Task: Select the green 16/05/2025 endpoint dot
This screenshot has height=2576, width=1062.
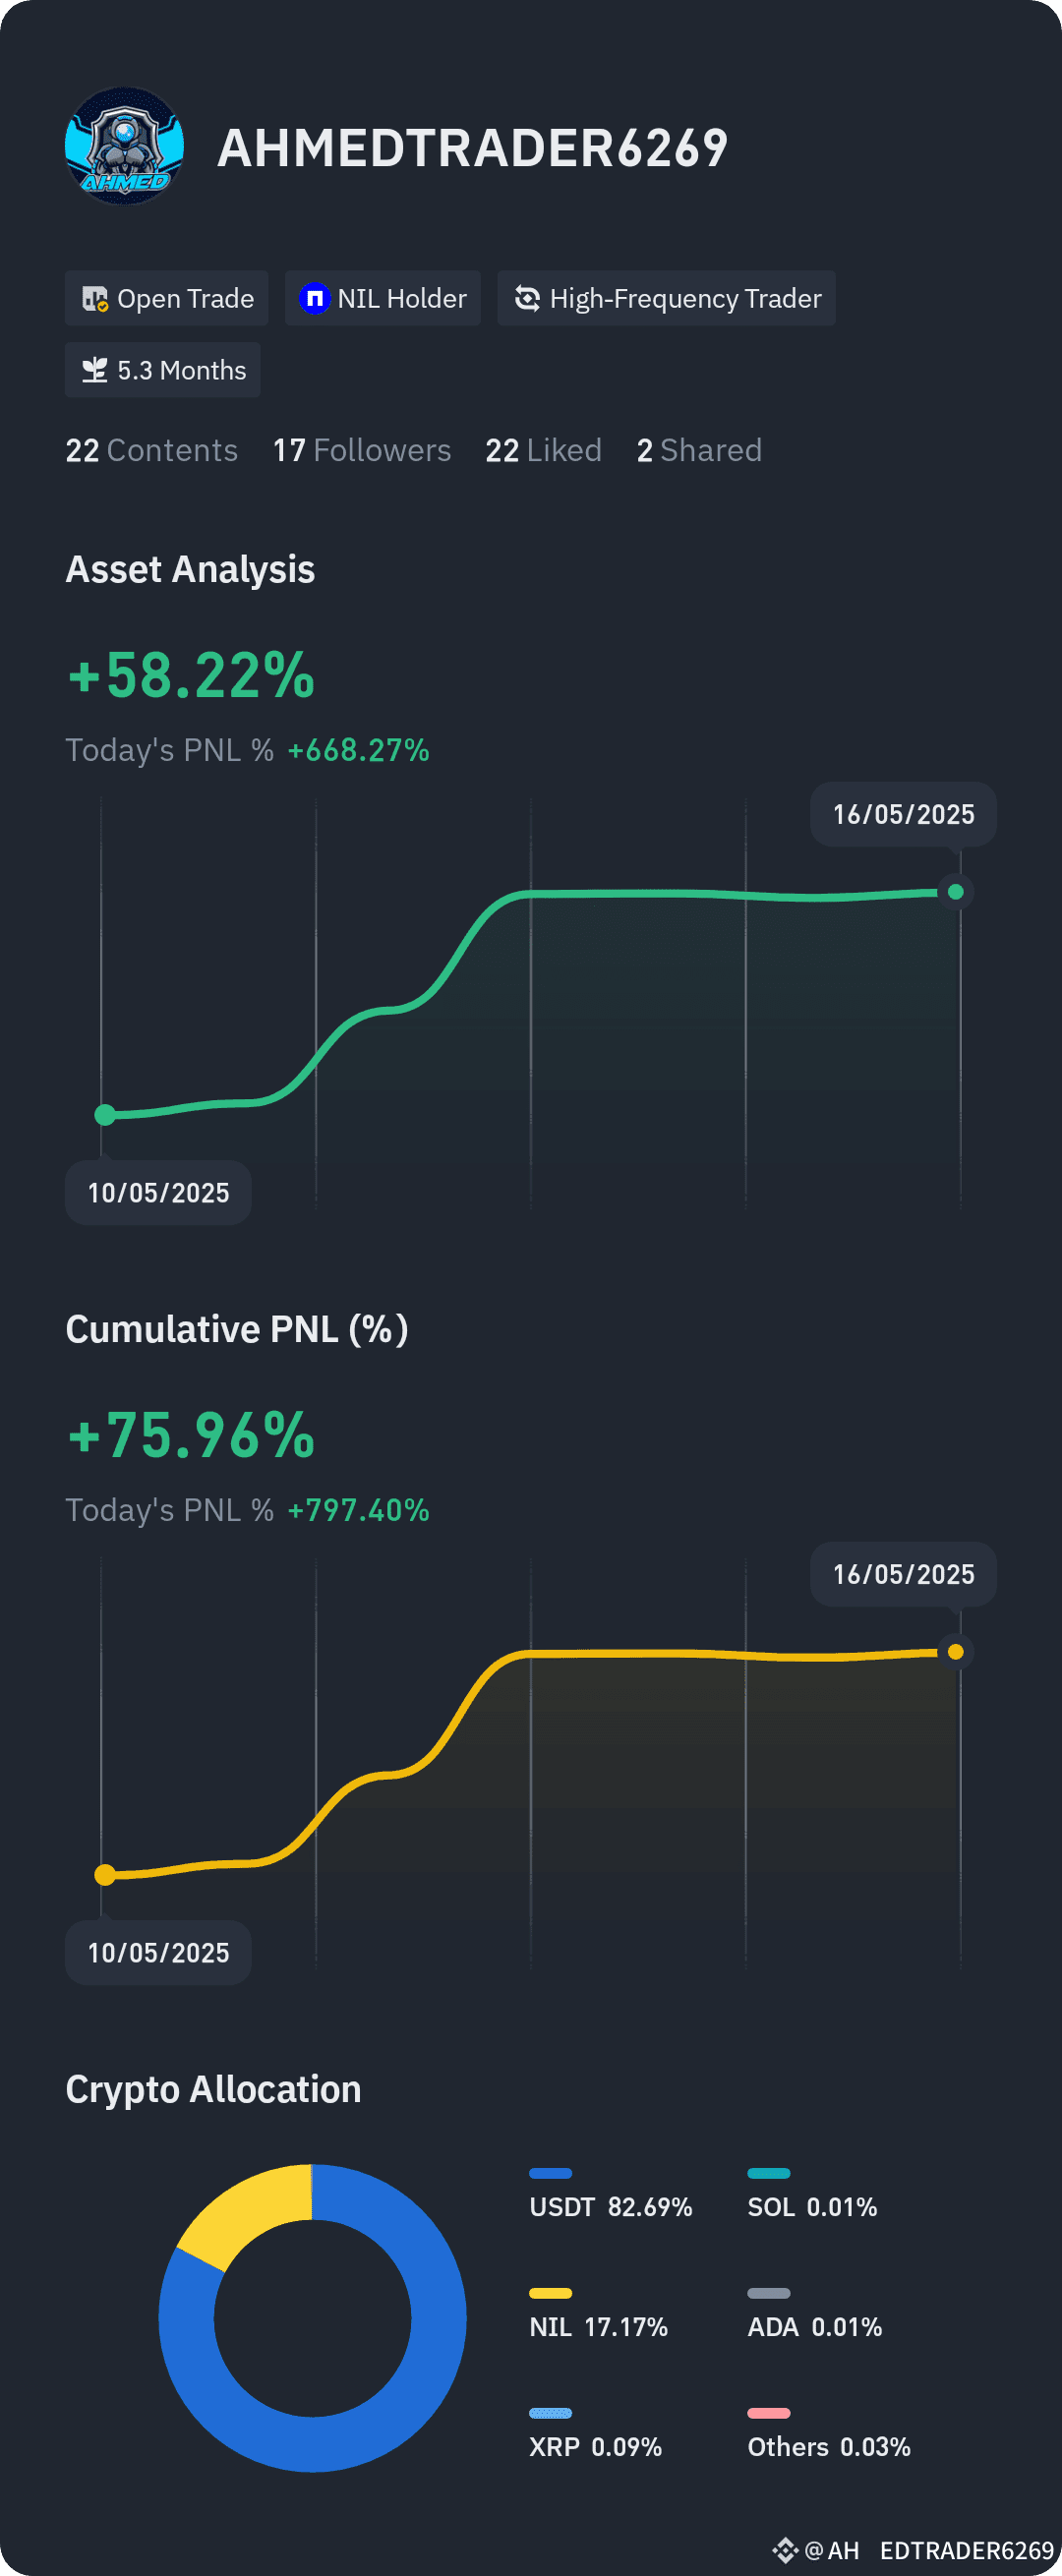Action: coord(955,892)
